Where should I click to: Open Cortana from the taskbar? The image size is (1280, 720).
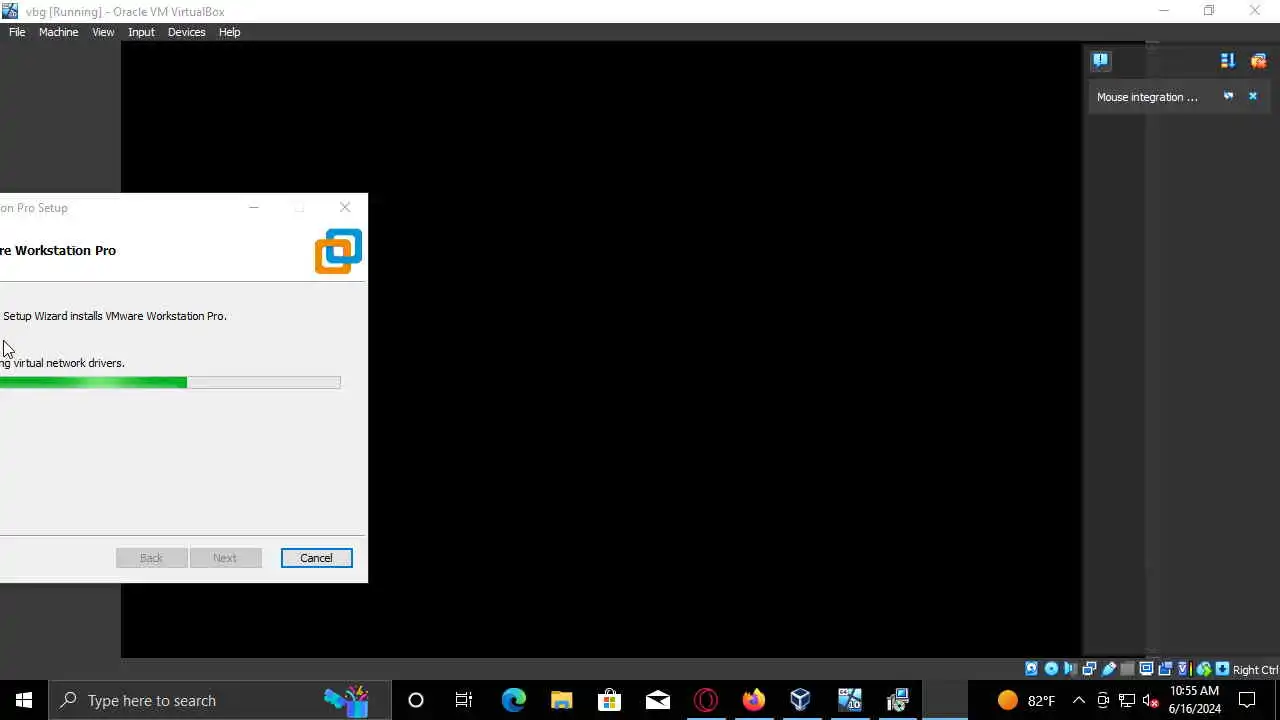pos(416,700)
